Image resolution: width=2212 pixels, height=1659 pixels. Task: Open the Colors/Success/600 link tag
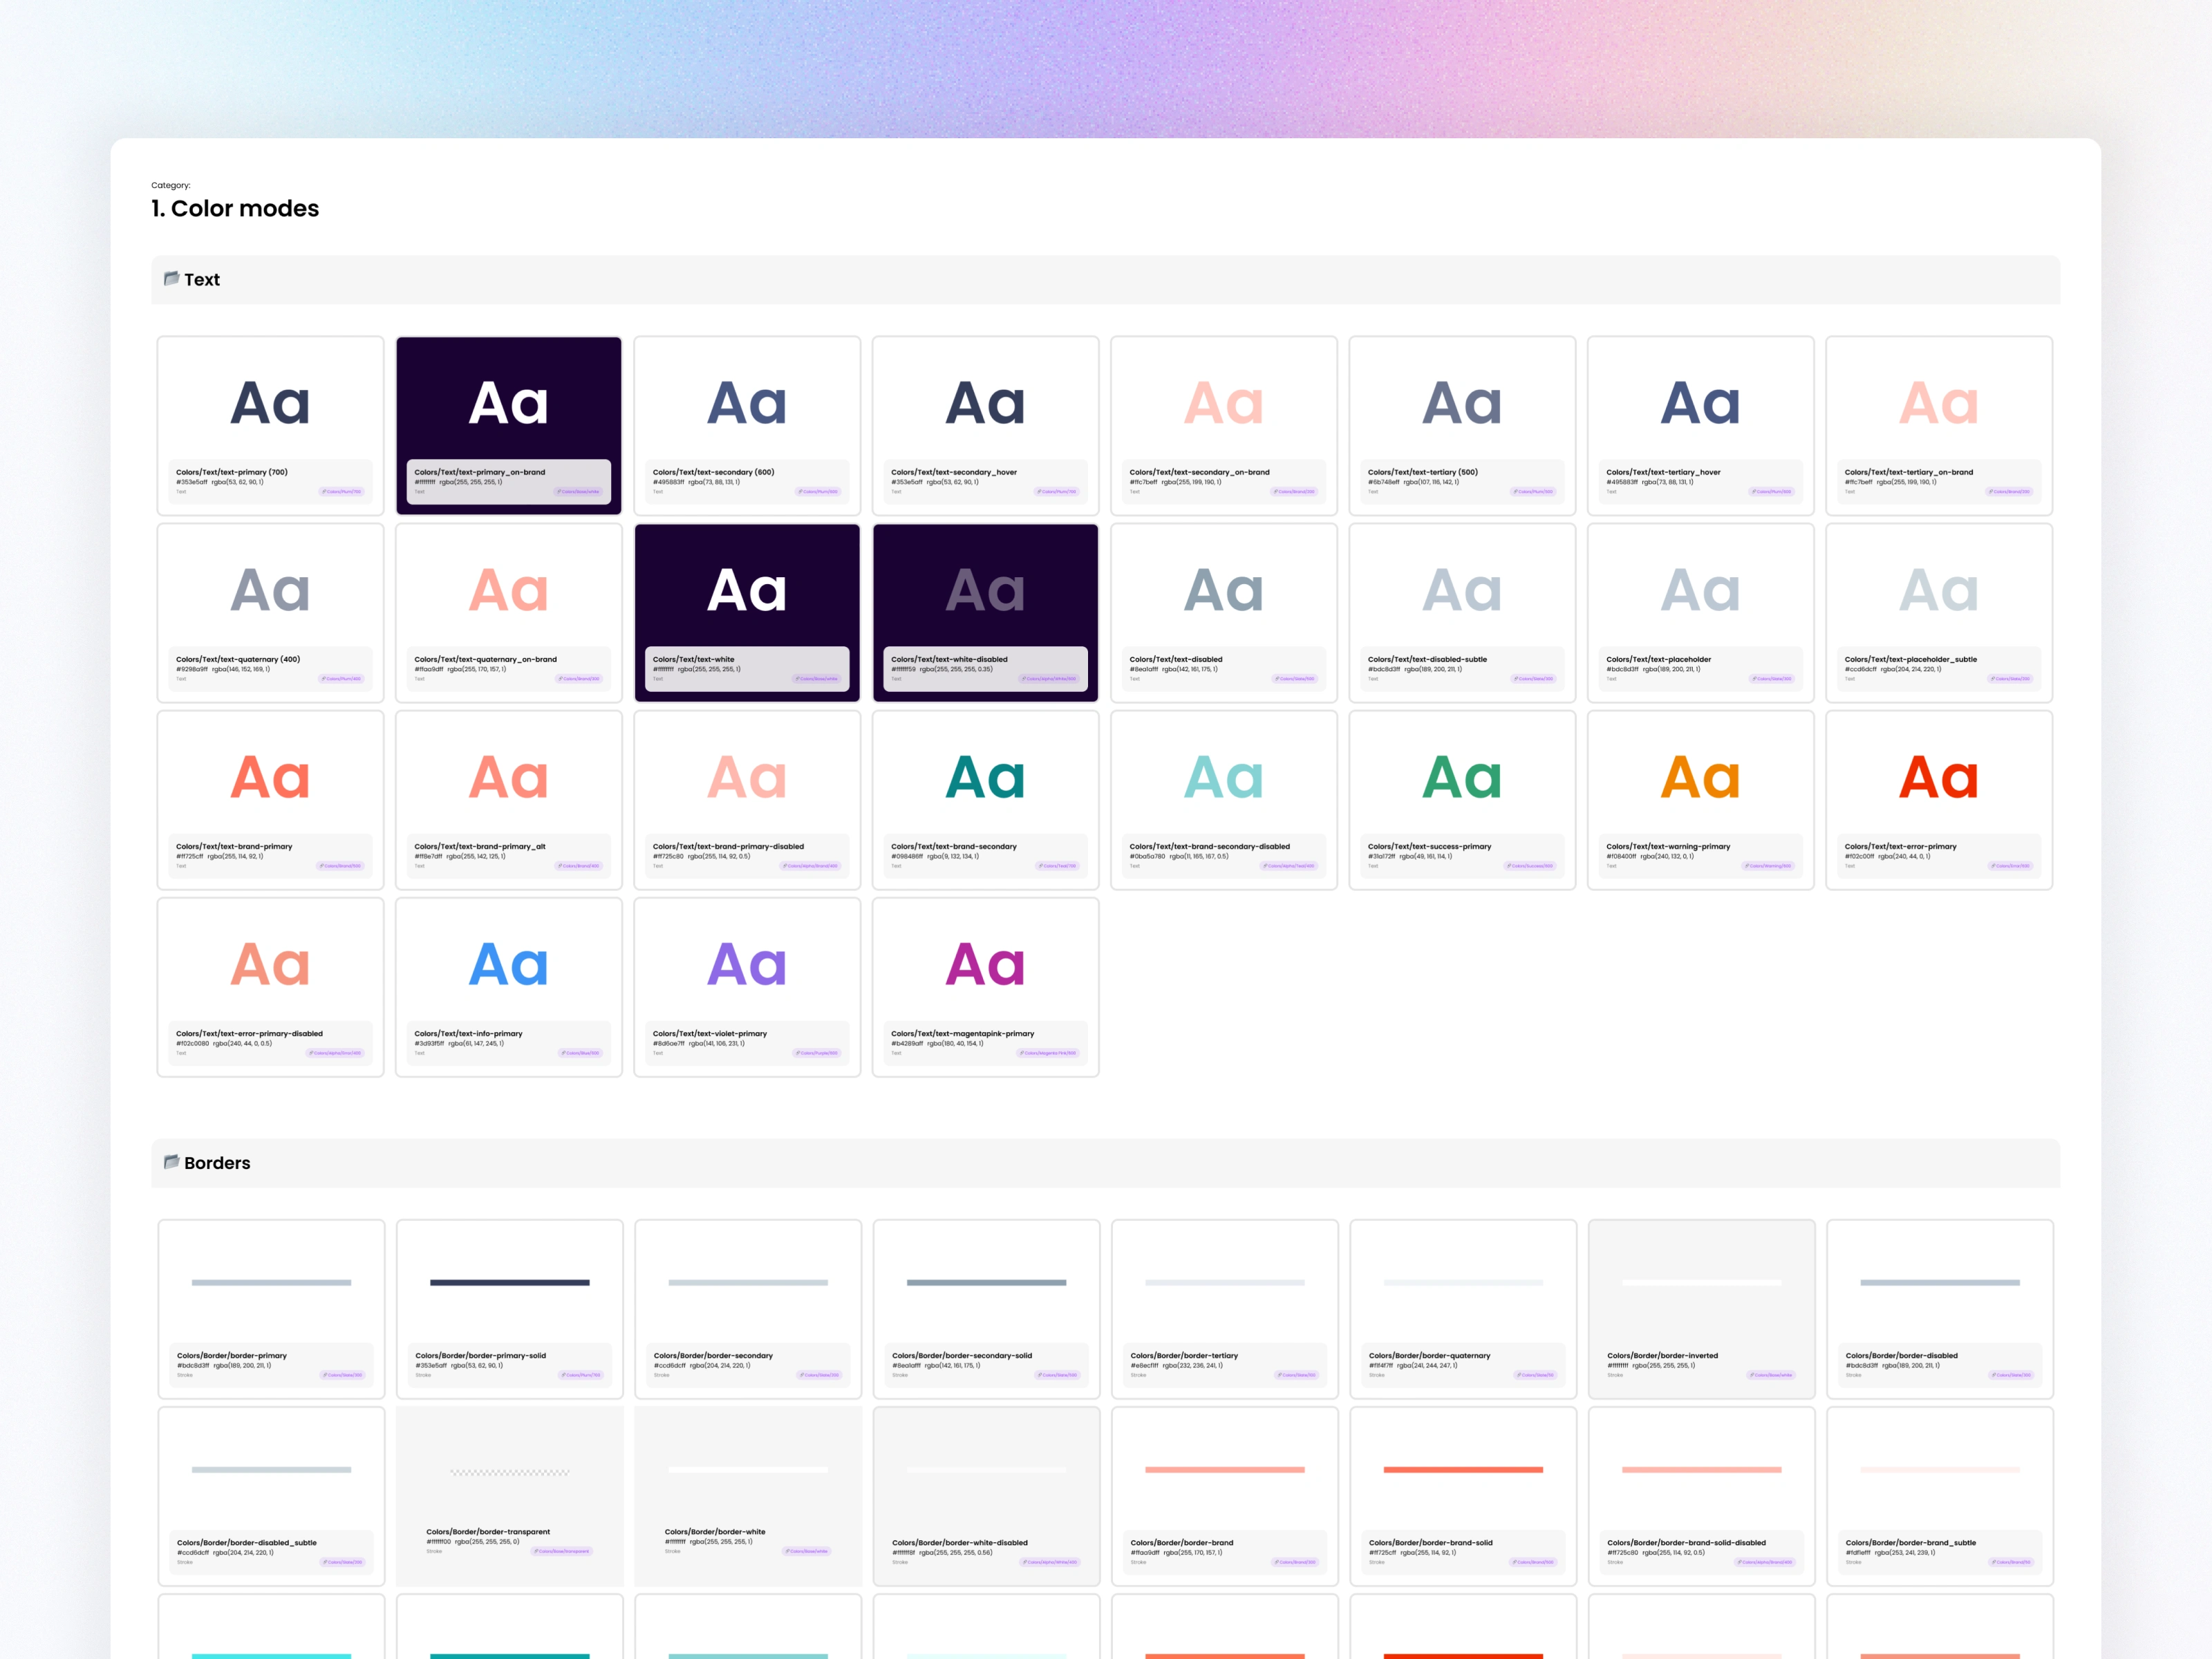pyautogui.click(x=1530, y=866)
